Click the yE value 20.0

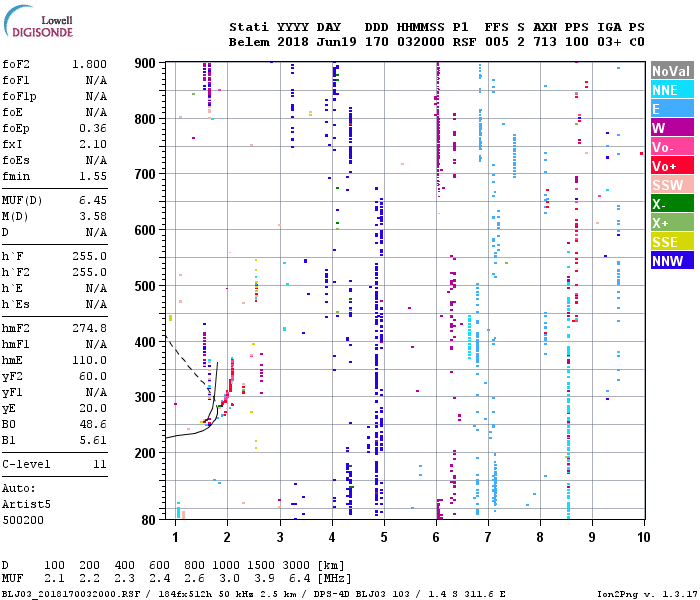point(93,408)
